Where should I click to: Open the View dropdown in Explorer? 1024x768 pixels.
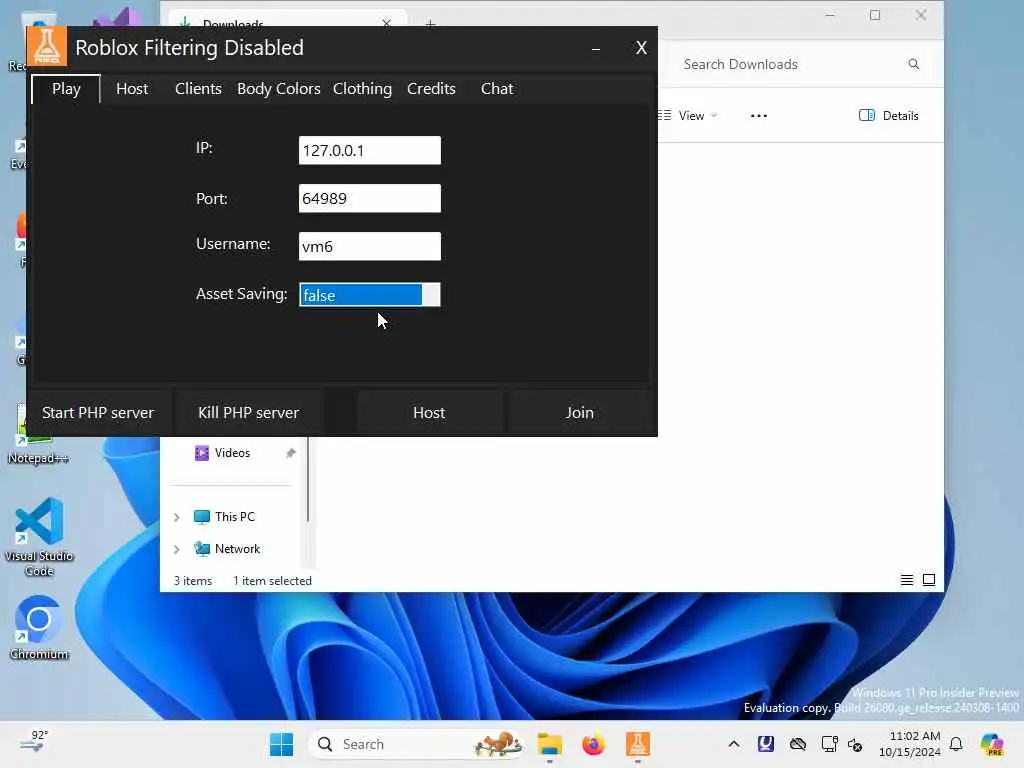pos(689,116)
